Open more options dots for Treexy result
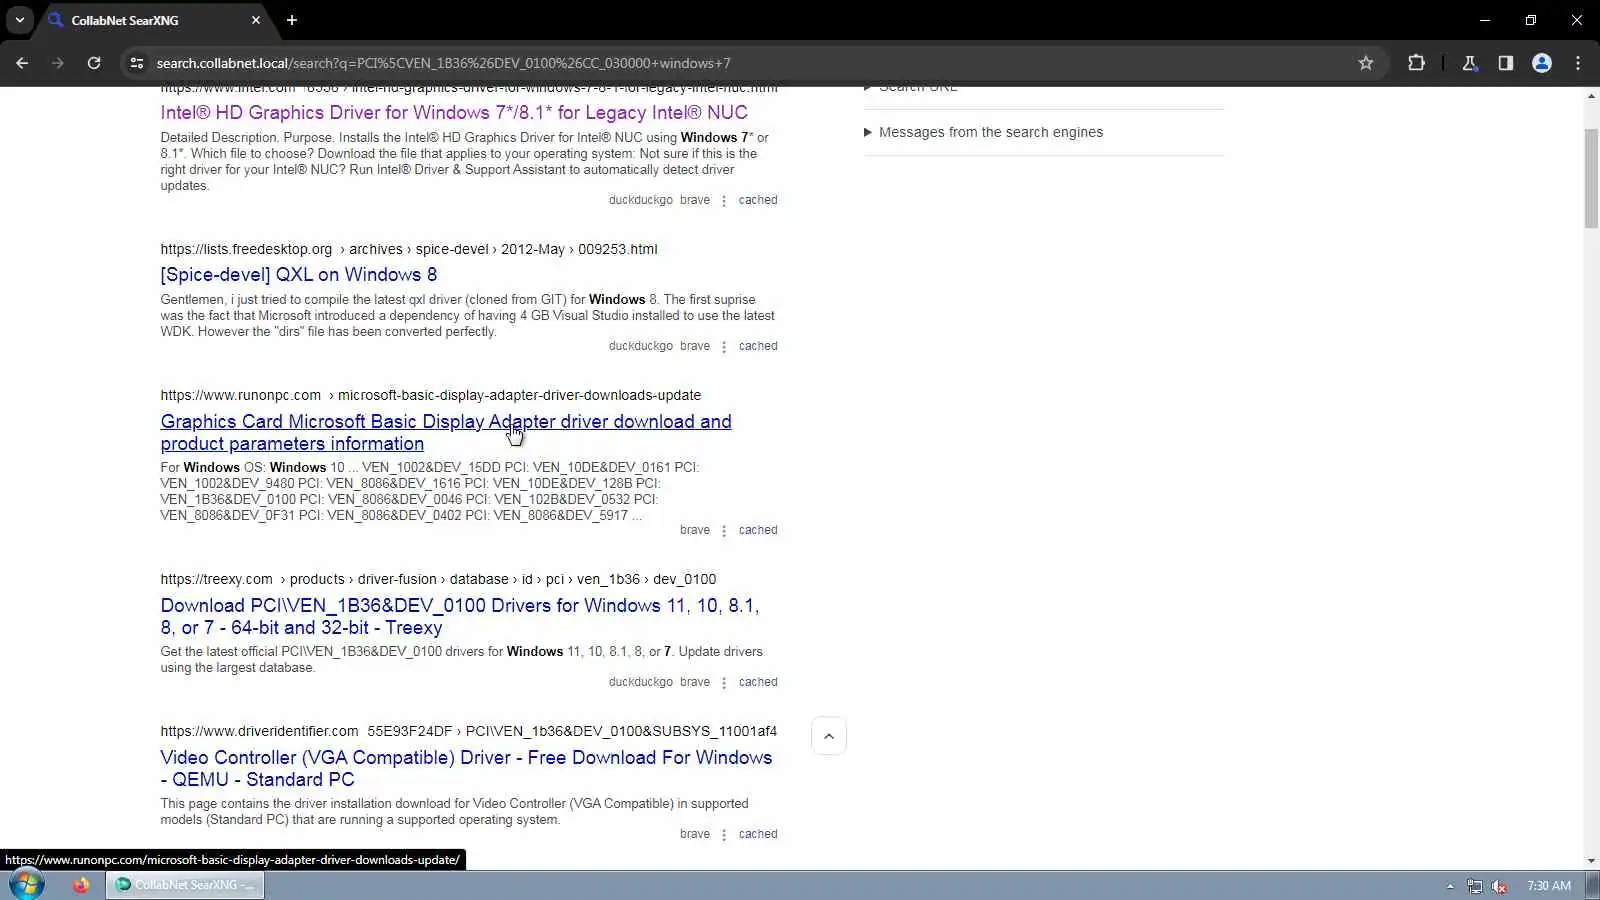Screen dimensions: 1600x900 724,683
